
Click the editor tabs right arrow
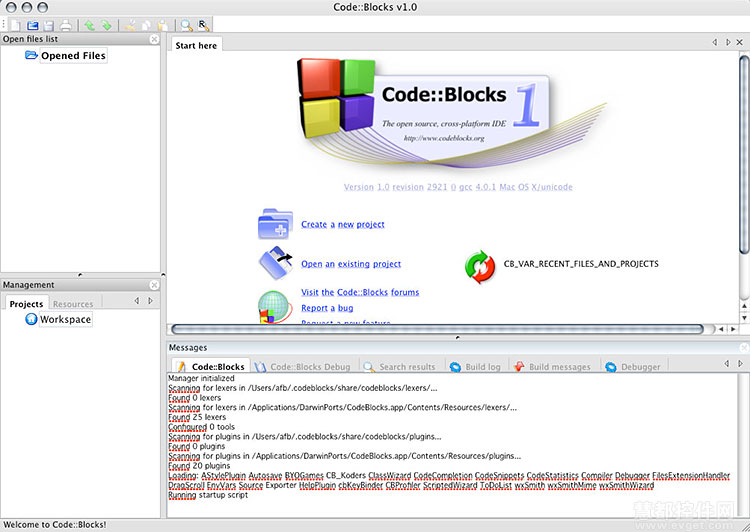728,42
